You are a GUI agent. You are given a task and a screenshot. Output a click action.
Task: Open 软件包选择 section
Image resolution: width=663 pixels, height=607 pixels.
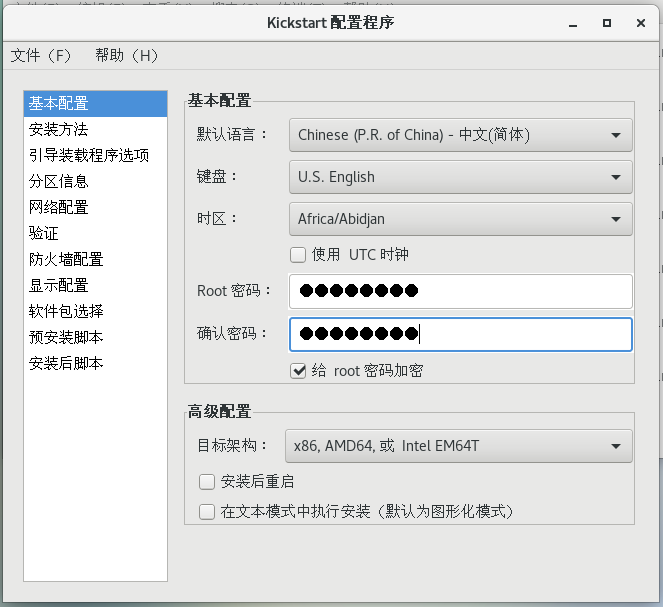(96, 312)
